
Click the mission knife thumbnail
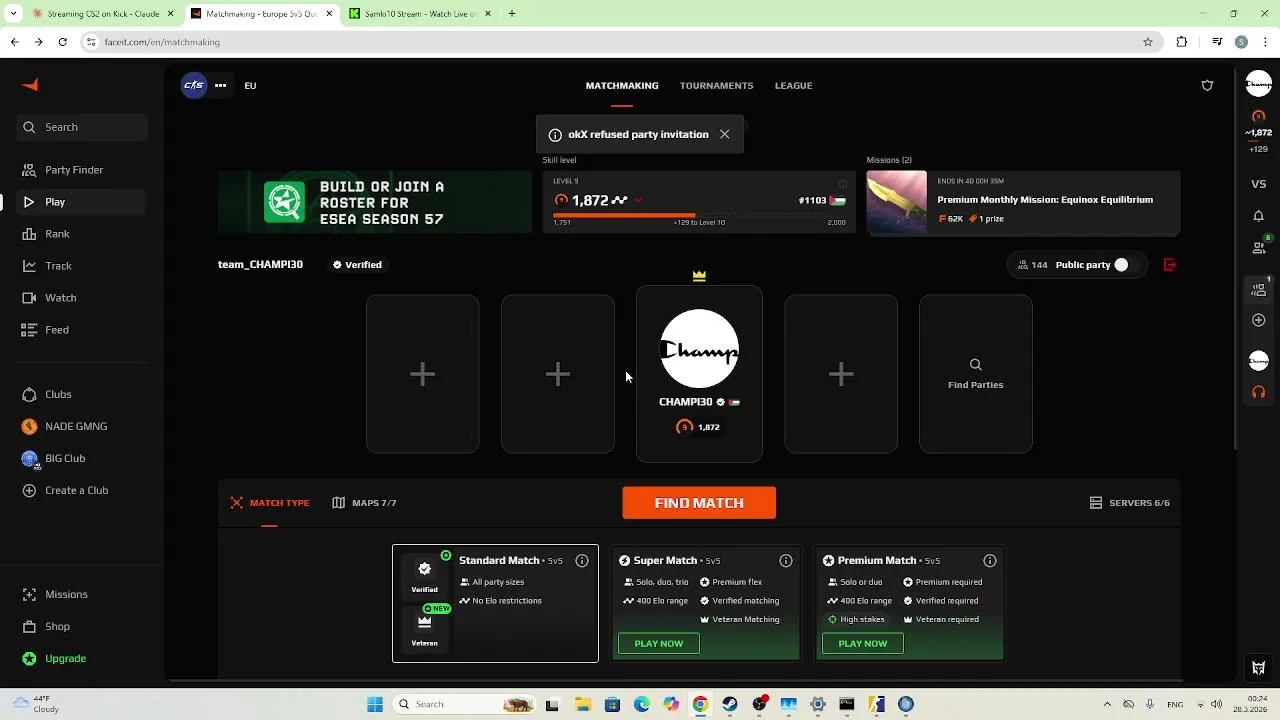[897, 203]
